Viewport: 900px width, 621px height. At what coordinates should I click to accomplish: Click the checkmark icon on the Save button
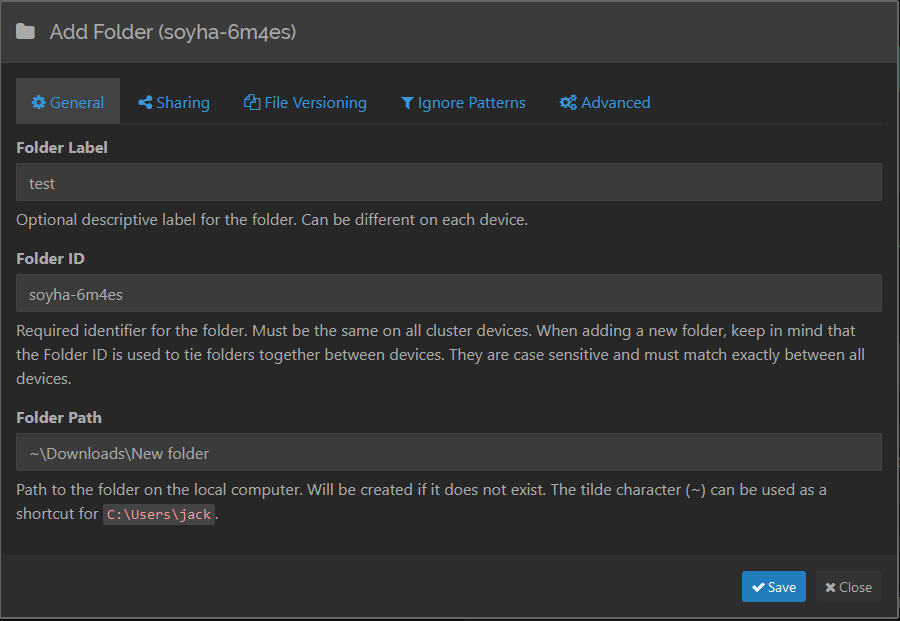point(759,587)
